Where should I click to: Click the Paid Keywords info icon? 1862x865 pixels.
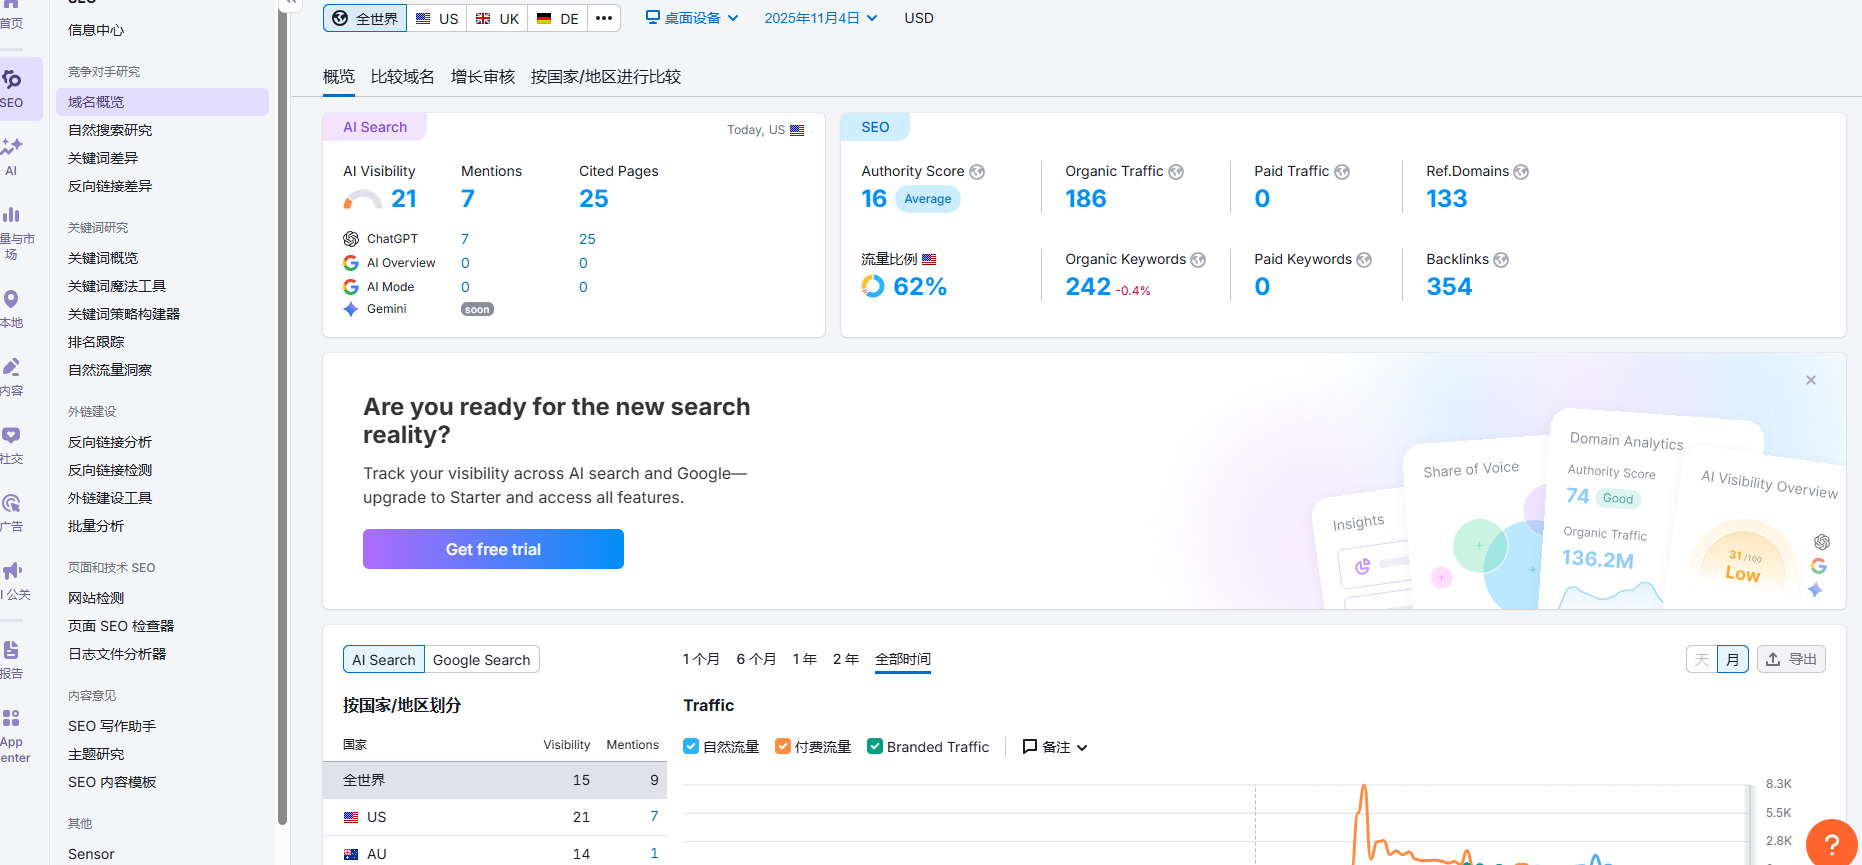click(x=1364, y=260)
